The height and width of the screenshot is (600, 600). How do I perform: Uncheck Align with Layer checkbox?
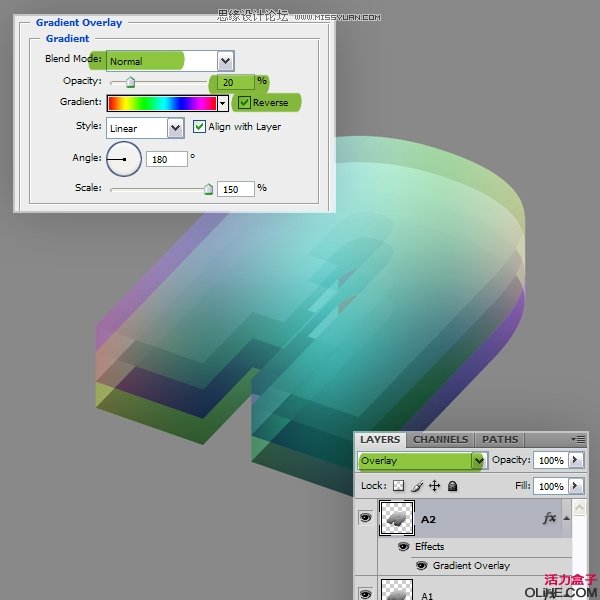pyautogui.click(x=199, y=127)
